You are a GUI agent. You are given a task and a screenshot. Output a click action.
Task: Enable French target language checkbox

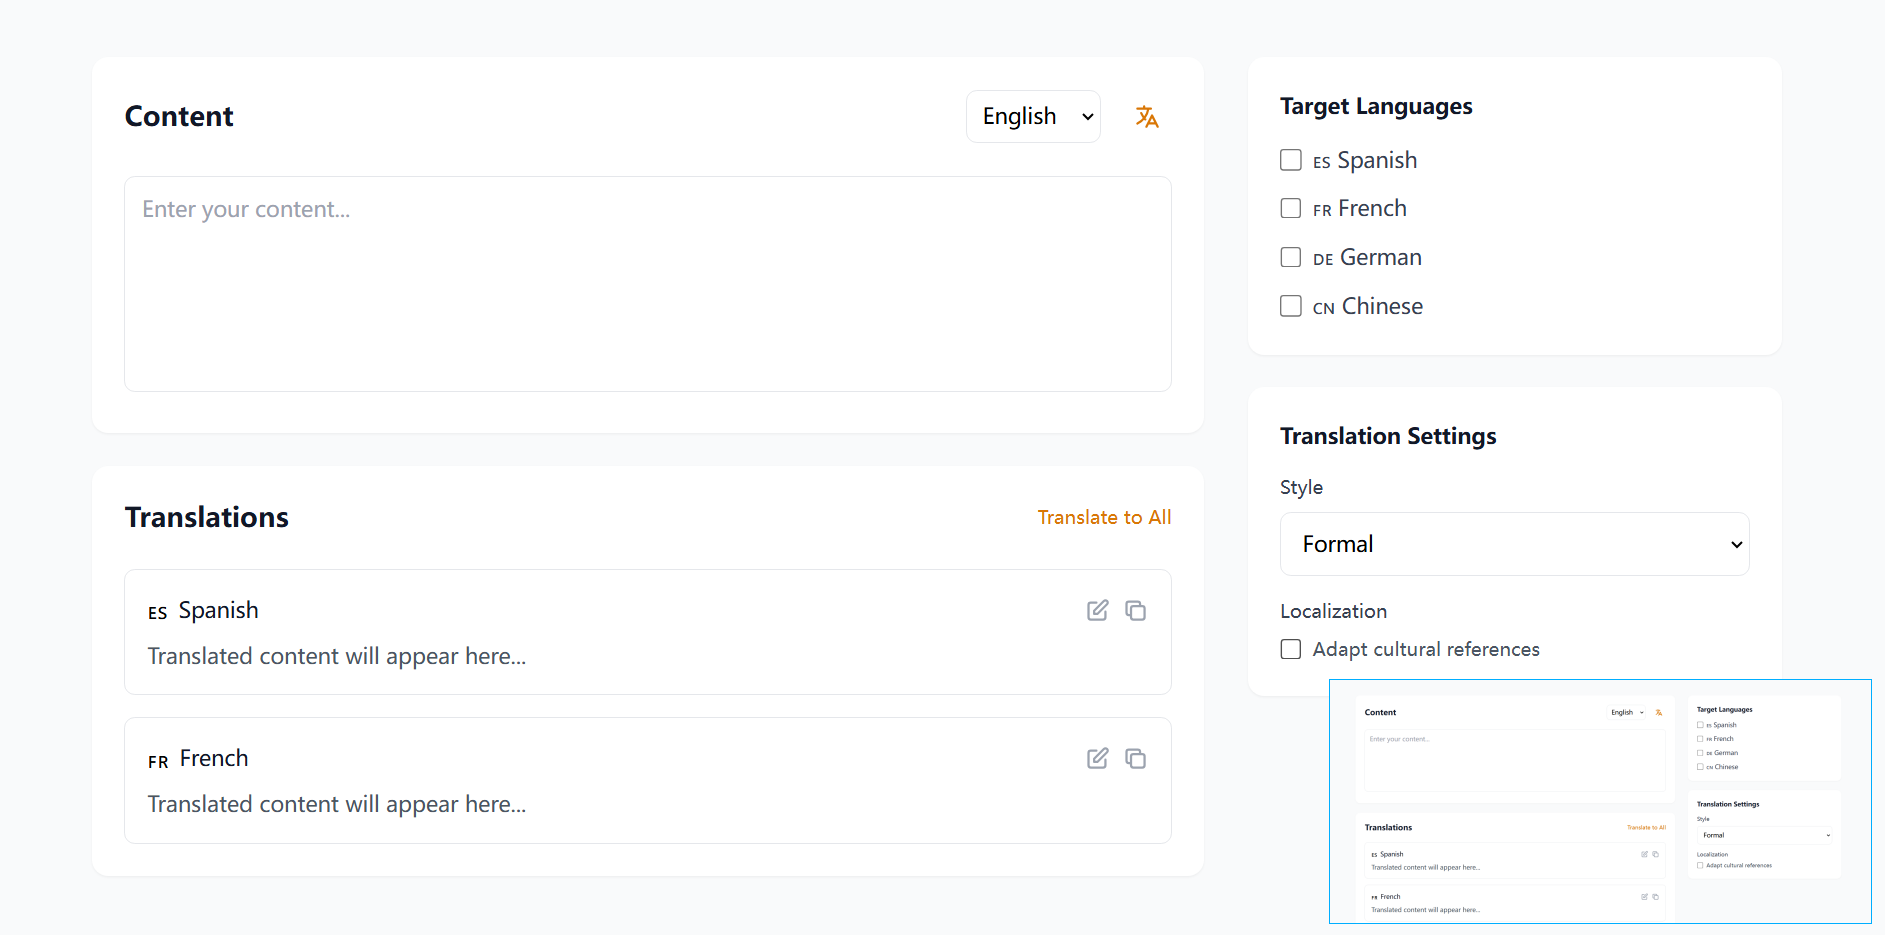tap(1291, 208)
